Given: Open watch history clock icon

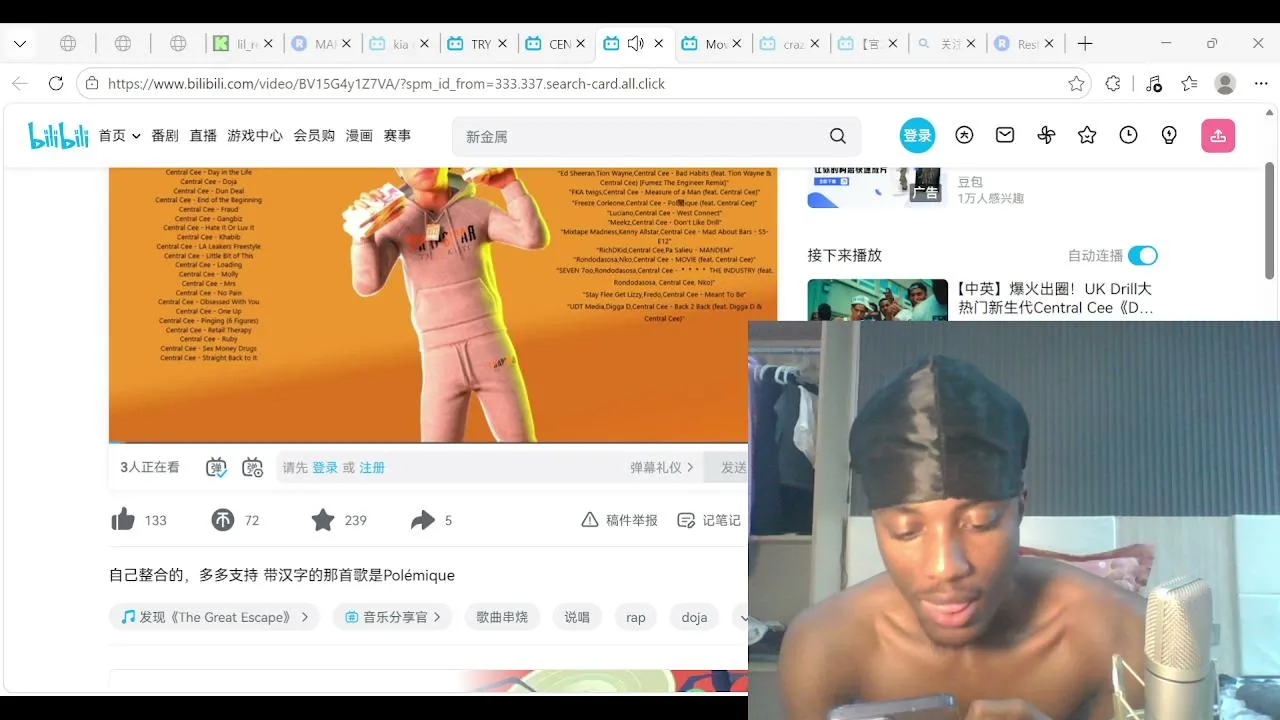Looking at the screenshot, I should (1128, 135).
